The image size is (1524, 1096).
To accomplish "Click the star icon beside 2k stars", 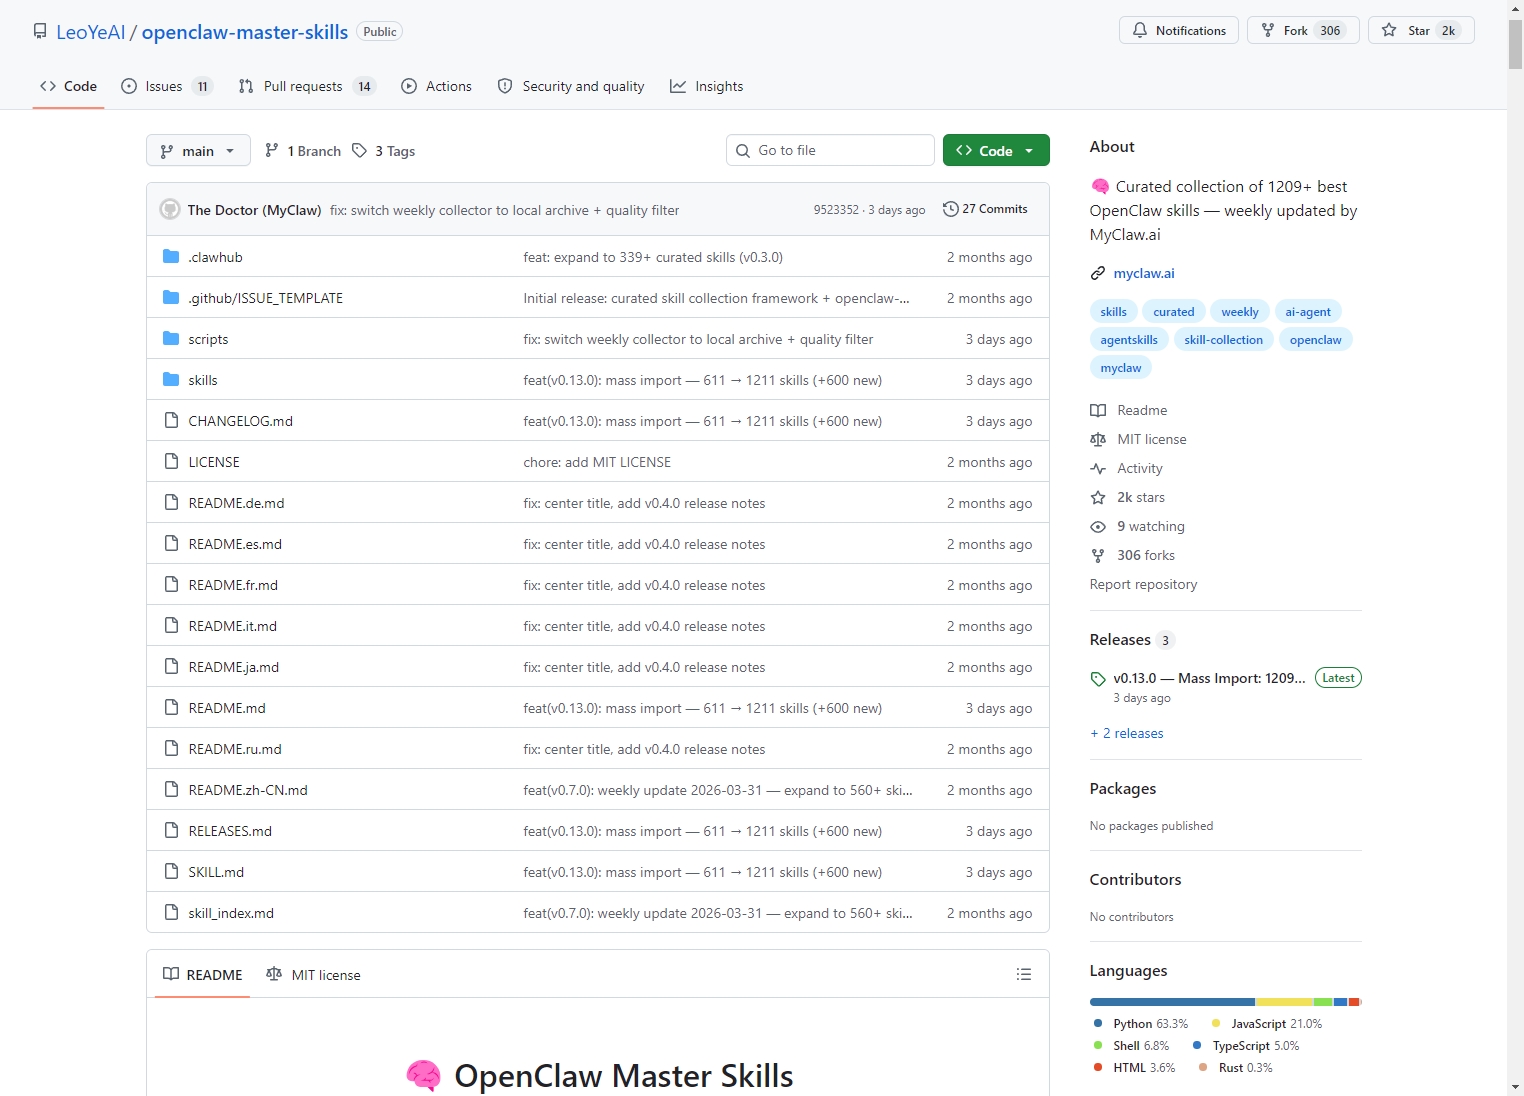I will tap(1098, 497).
